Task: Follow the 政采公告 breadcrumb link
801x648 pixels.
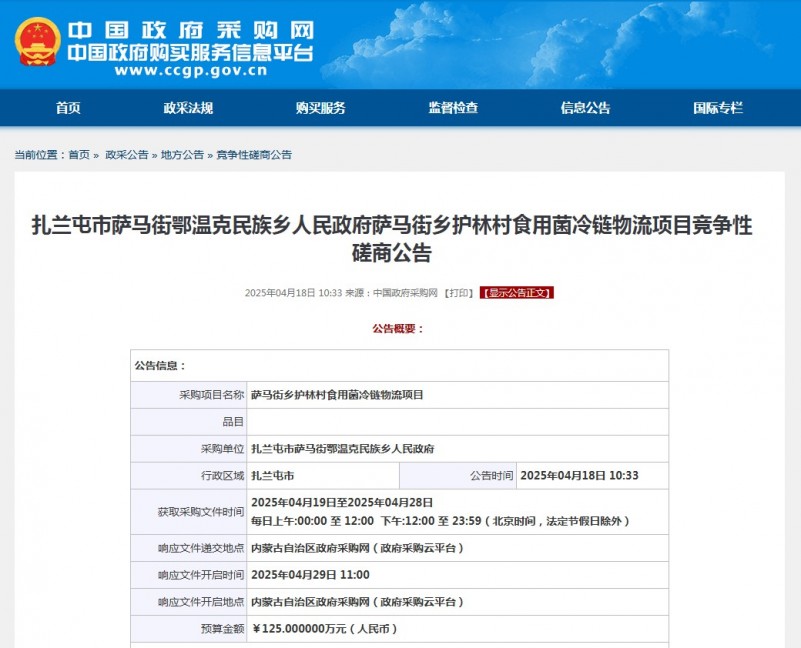Action: (x=127, y=155)
